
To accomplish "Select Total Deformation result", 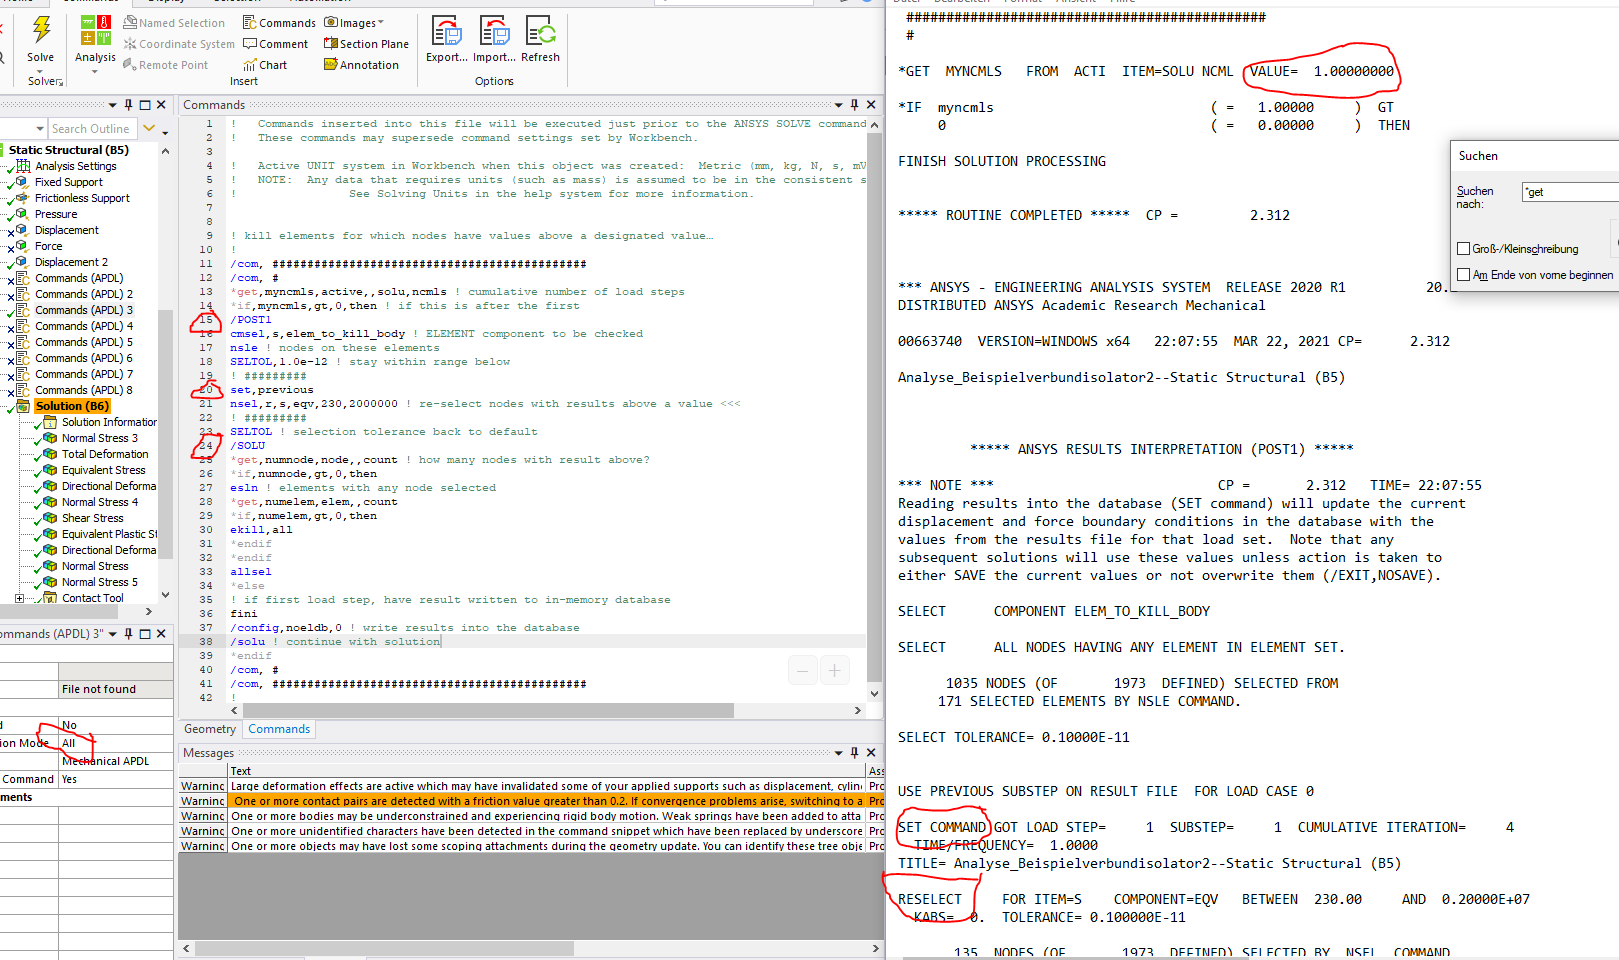I will click(x=105, y=454).
